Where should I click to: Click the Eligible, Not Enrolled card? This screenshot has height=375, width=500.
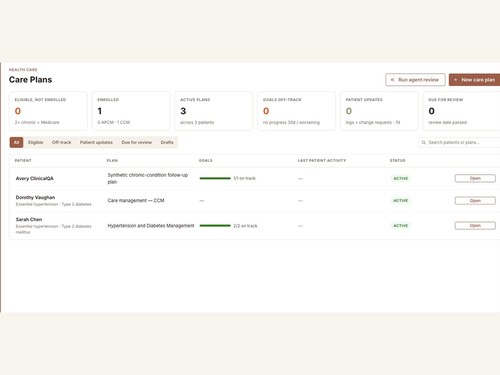tap(48, 111)
